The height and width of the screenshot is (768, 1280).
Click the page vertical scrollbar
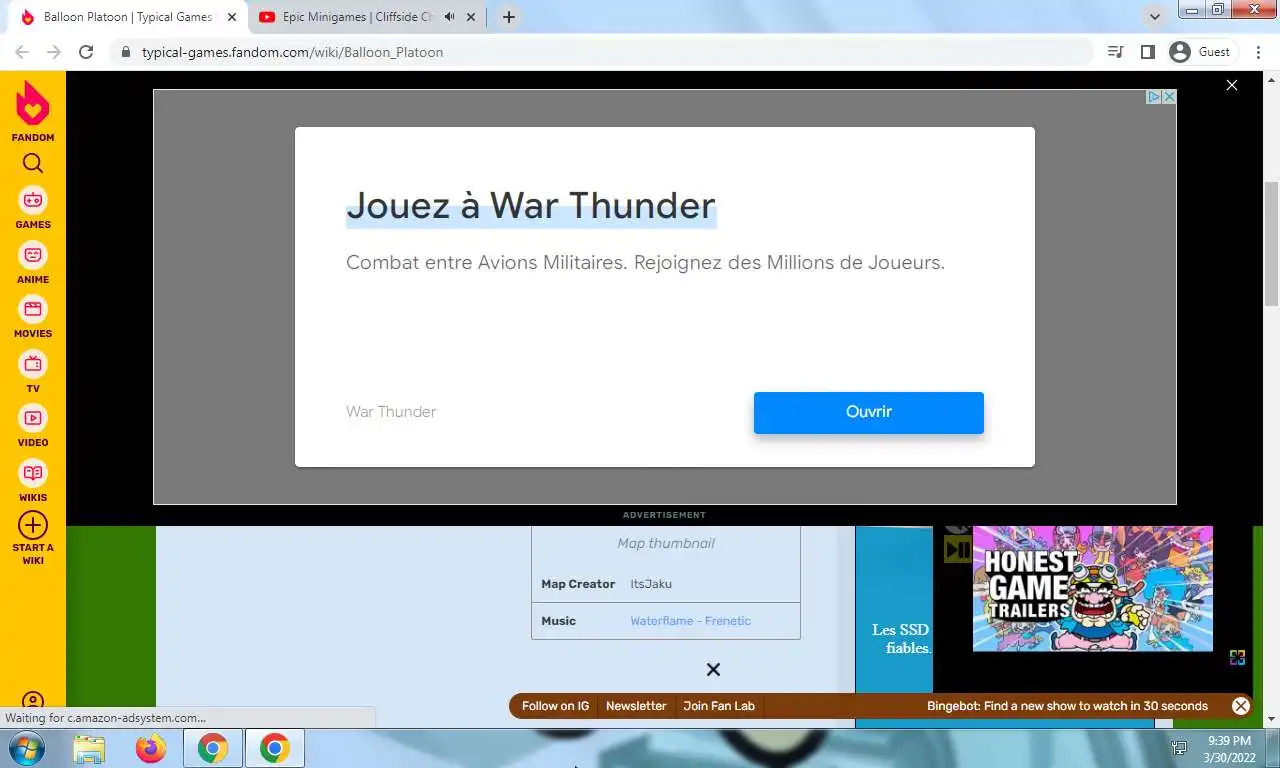pyautogui.click(x=1272, y=244)
